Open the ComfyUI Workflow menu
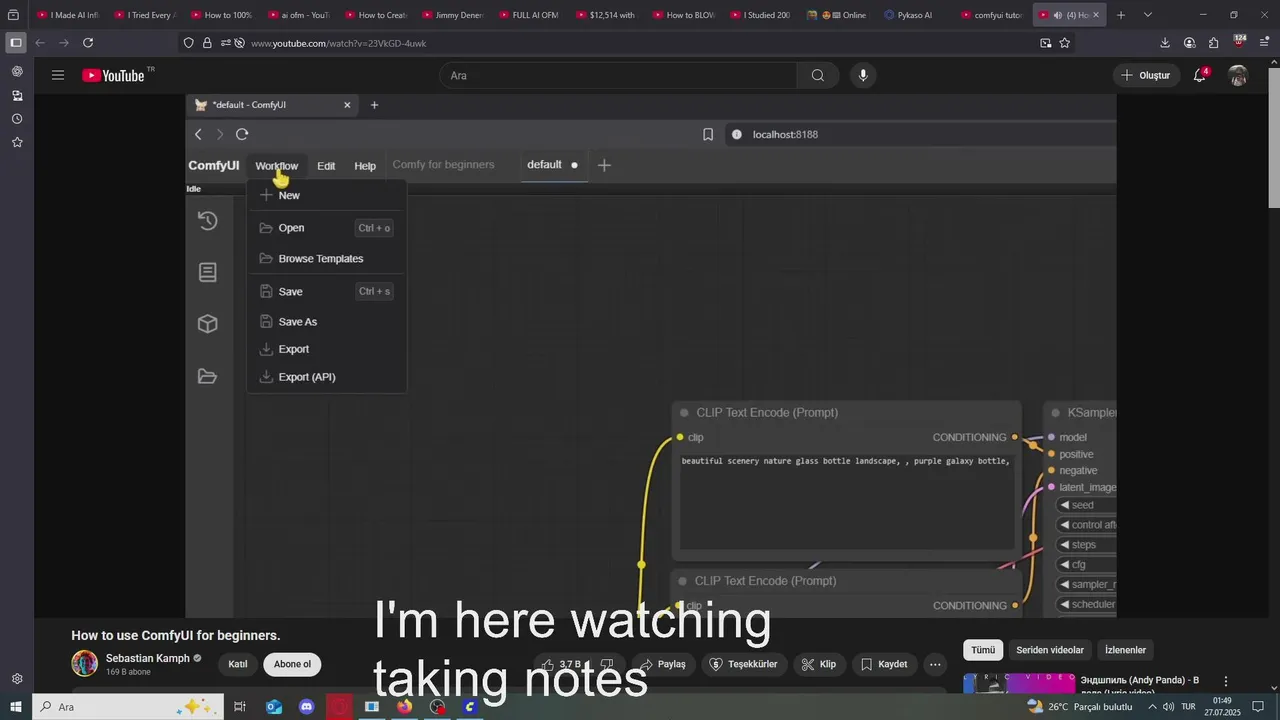Screen dimensions: 1280x720 276,166
